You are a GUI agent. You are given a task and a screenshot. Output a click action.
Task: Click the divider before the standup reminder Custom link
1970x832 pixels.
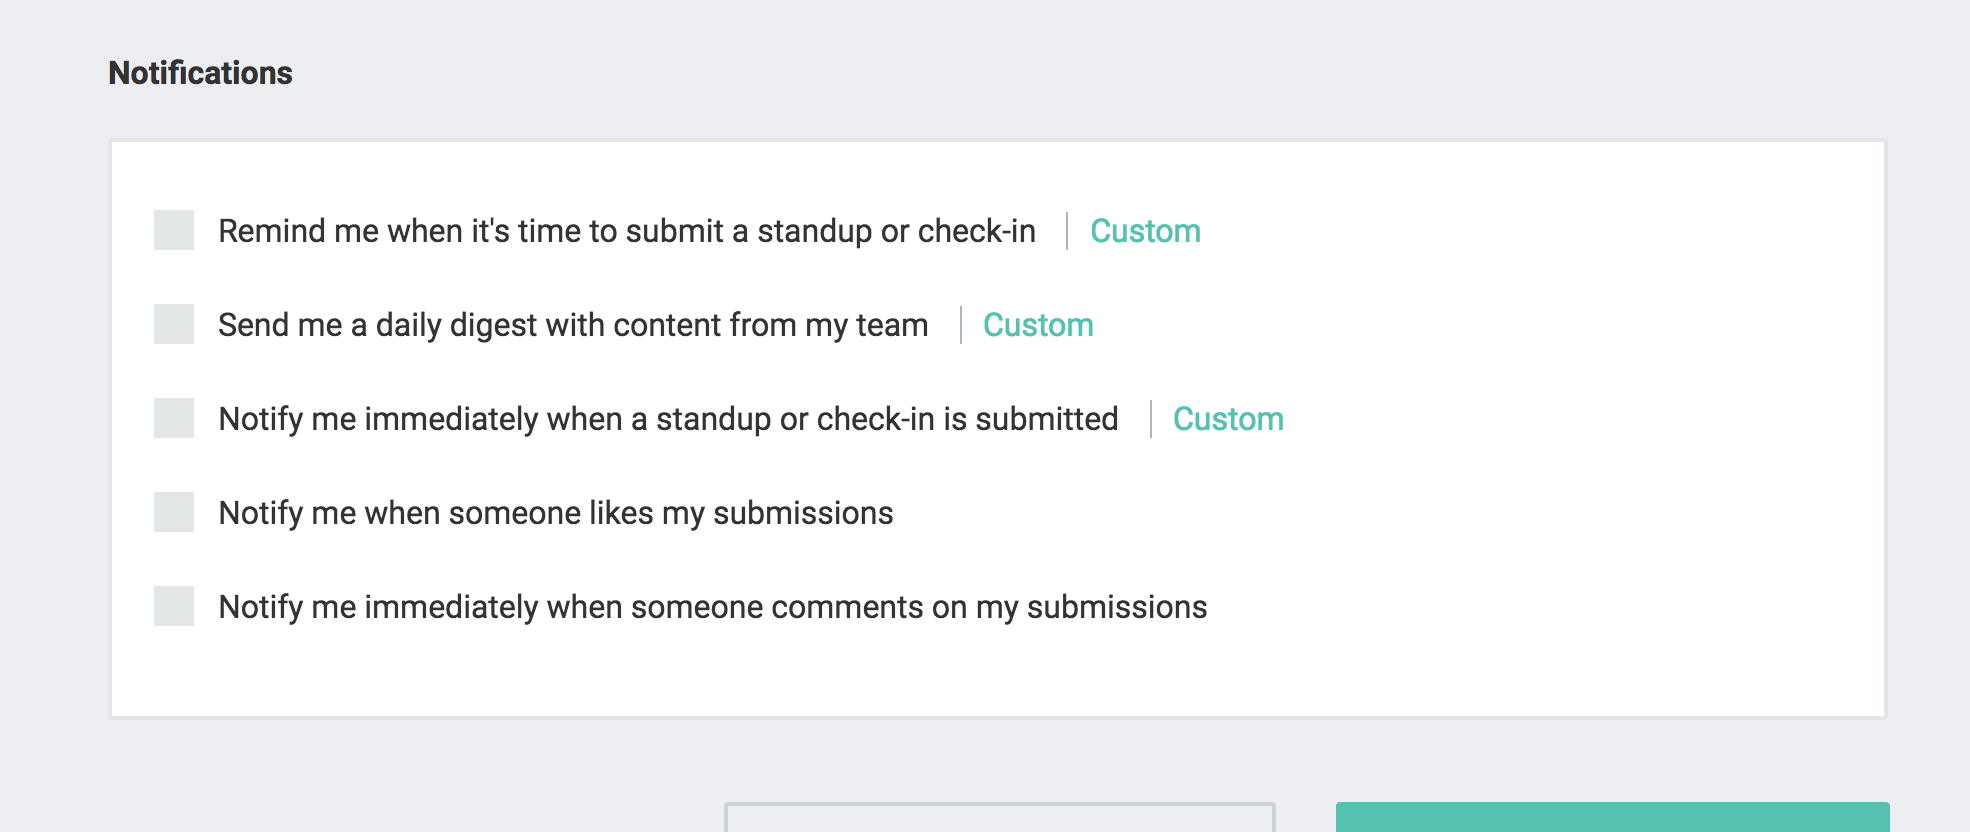(x=1067, y=231)
